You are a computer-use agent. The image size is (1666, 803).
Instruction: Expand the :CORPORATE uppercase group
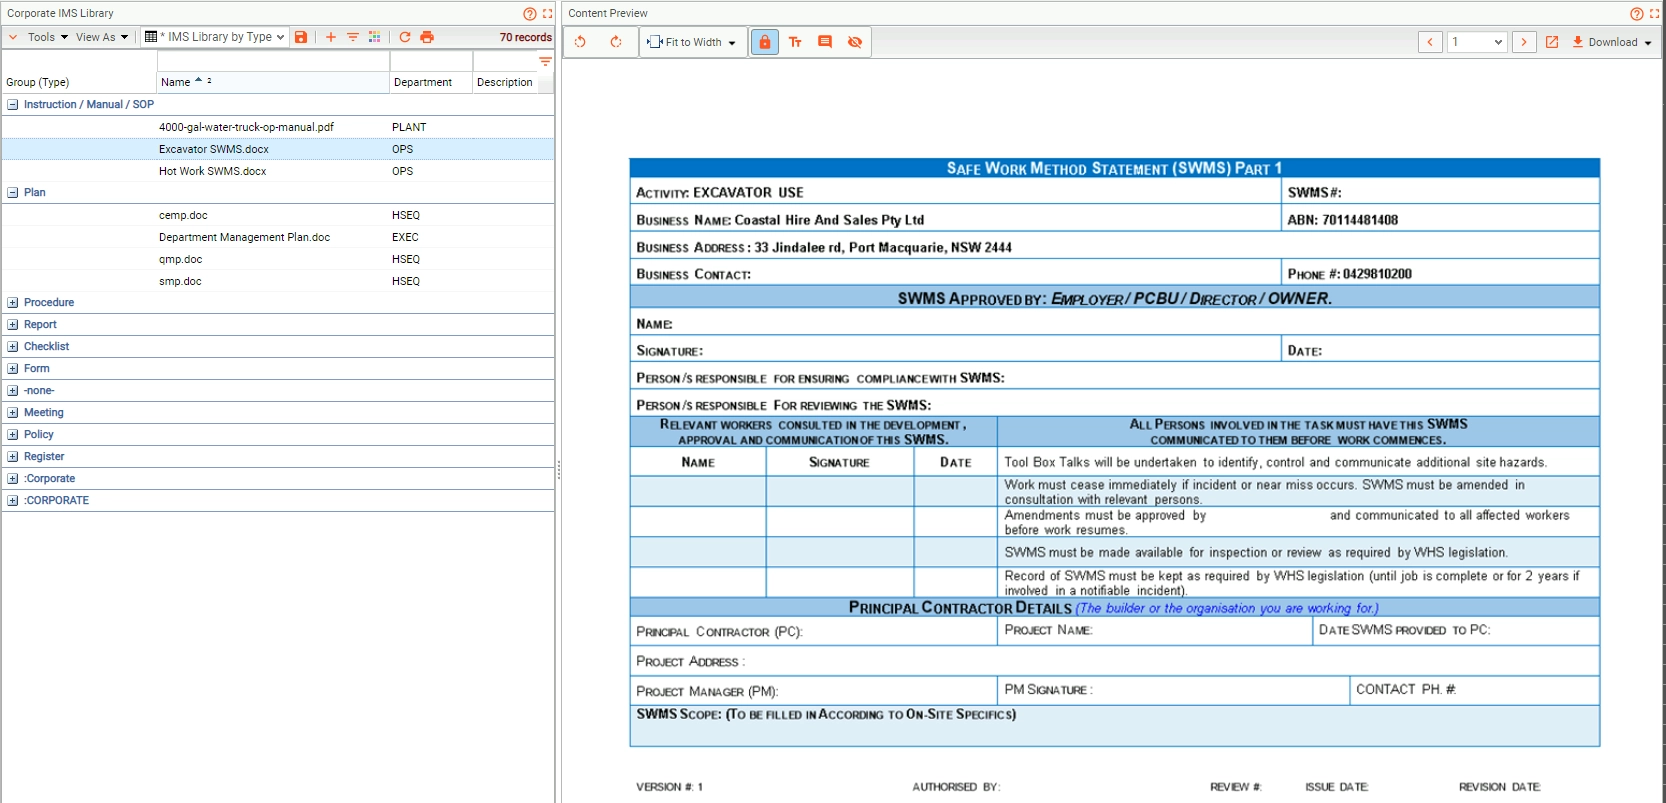coord(13,500)
